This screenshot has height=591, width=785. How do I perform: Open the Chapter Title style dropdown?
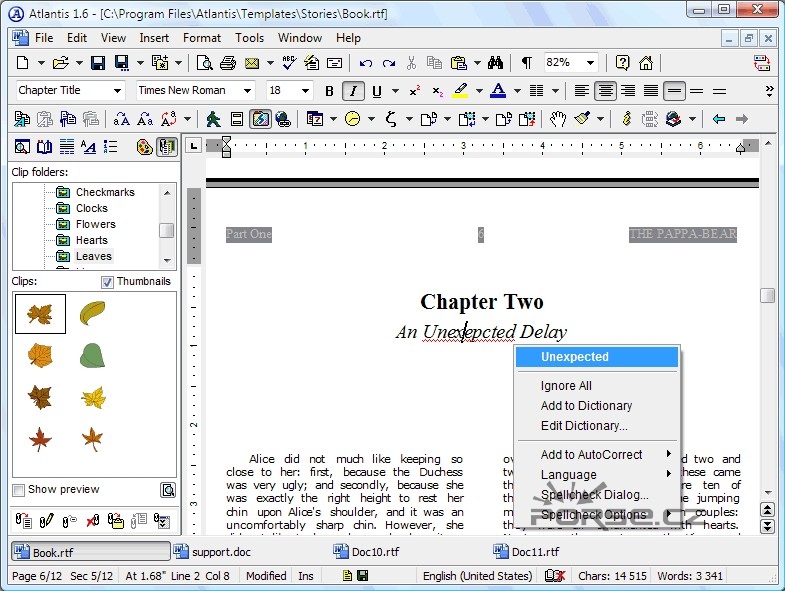point(117,91)
